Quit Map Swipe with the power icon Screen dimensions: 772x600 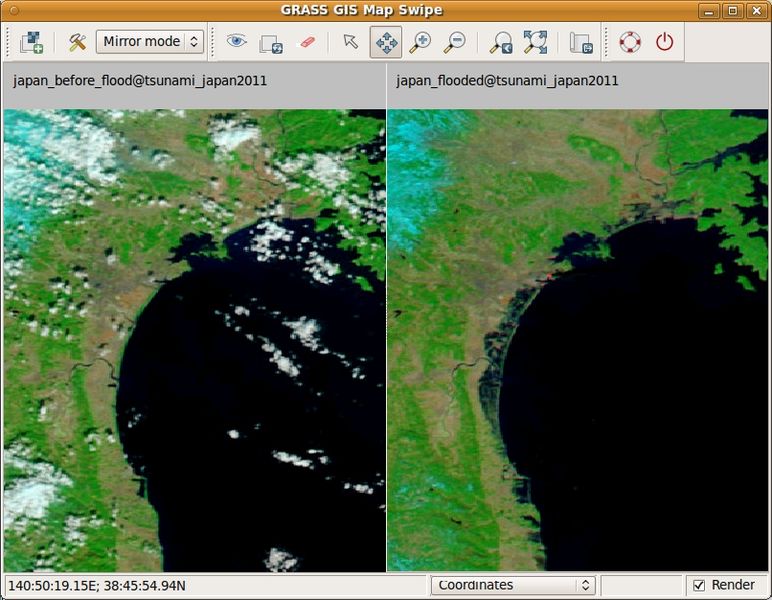pos(664,42)
